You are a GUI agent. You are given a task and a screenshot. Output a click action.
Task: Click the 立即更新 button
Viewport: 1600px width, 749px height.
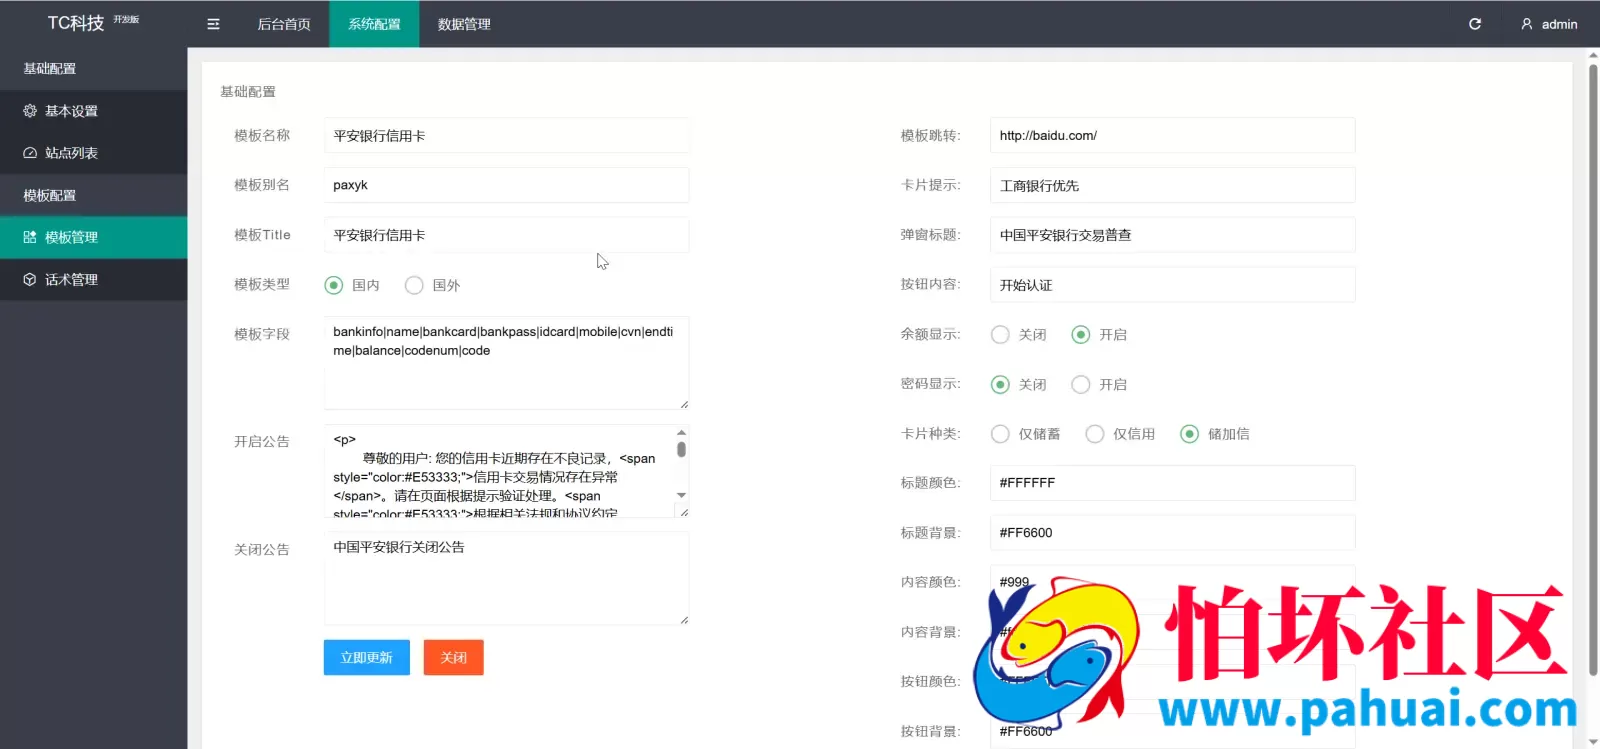pyautogui.click(x=367, y=657)
